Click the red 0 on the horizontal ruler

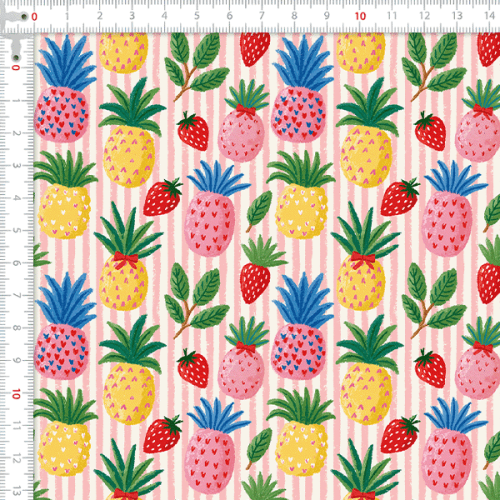[34, 17]
